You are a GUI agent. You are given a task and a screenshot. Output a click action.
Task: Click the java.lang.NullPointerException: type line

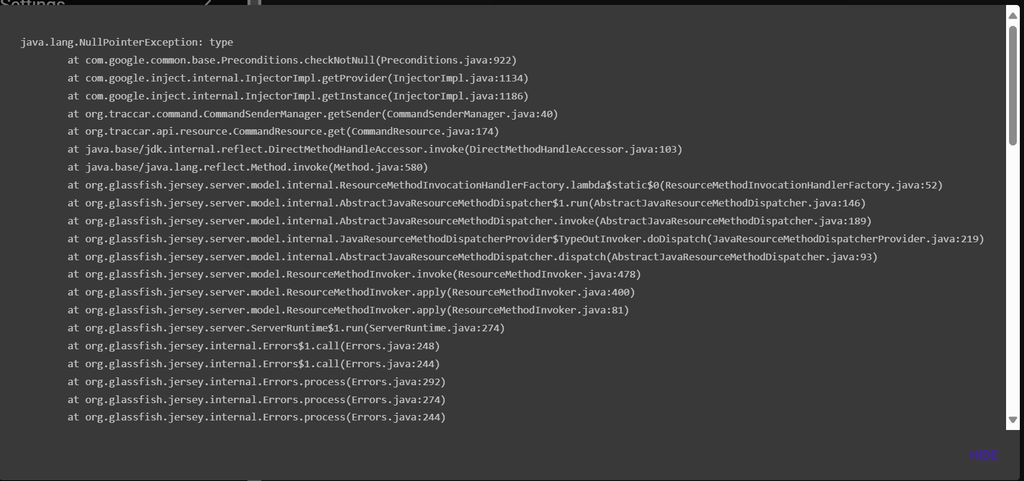pyautogui.click(x=127, y=42)
